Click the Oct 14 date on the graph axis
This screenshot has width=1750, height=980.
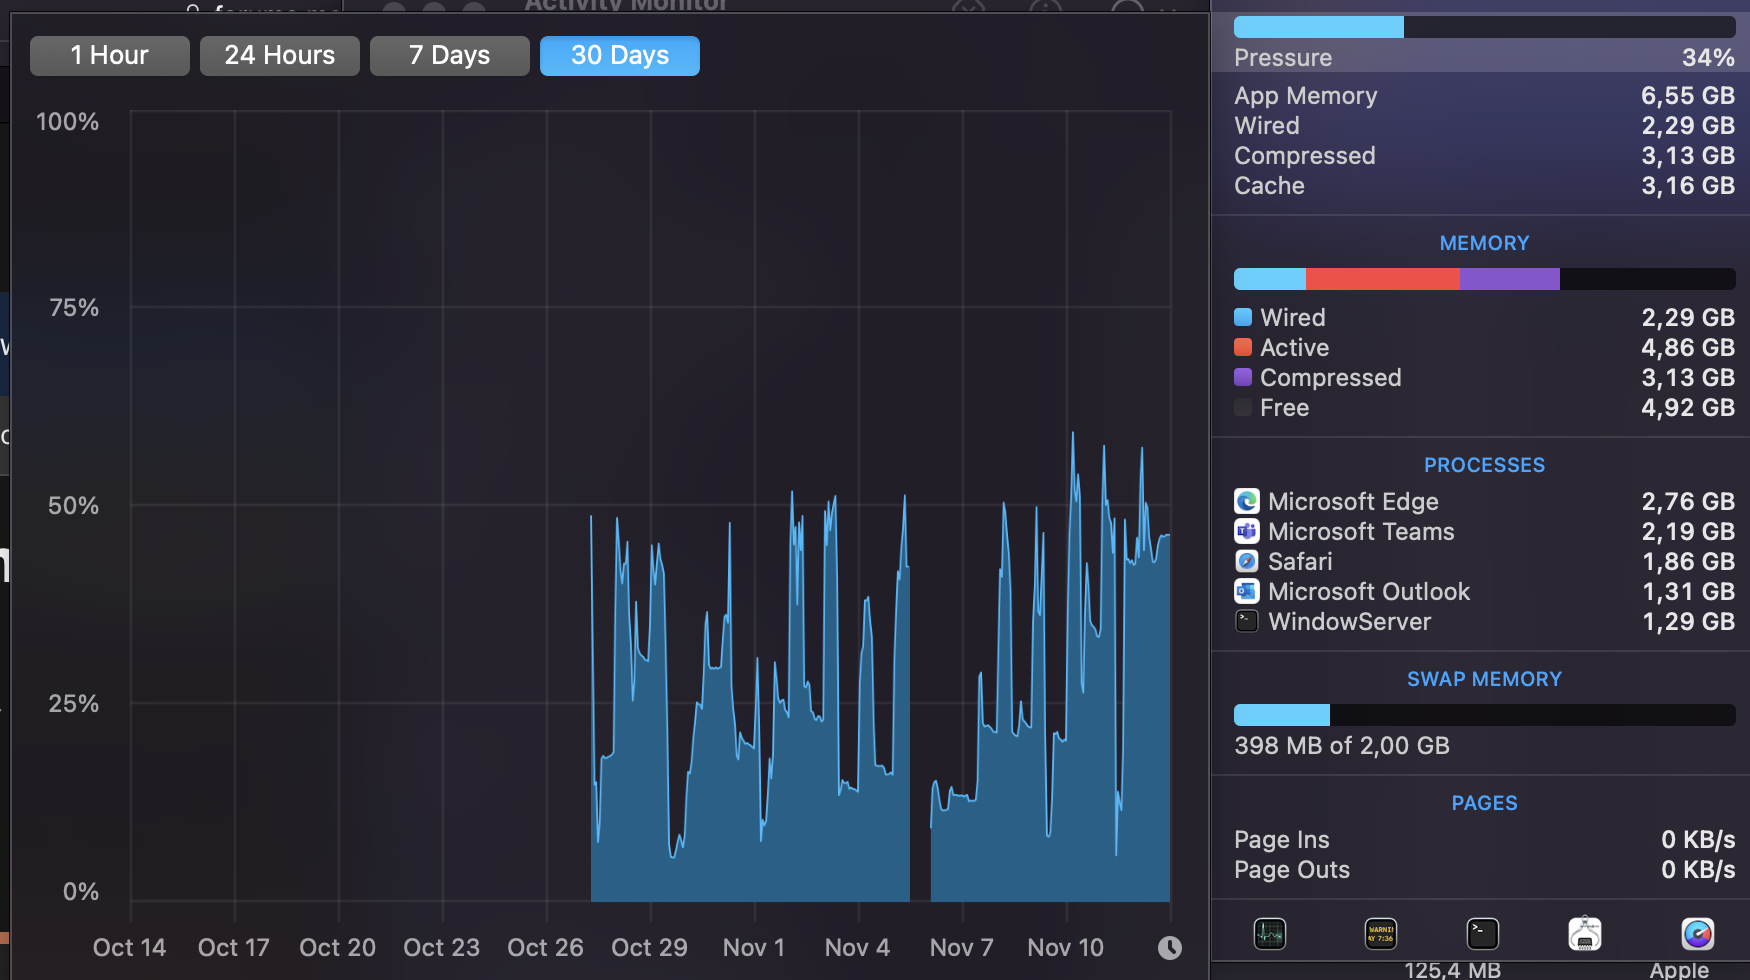point(129,947)
